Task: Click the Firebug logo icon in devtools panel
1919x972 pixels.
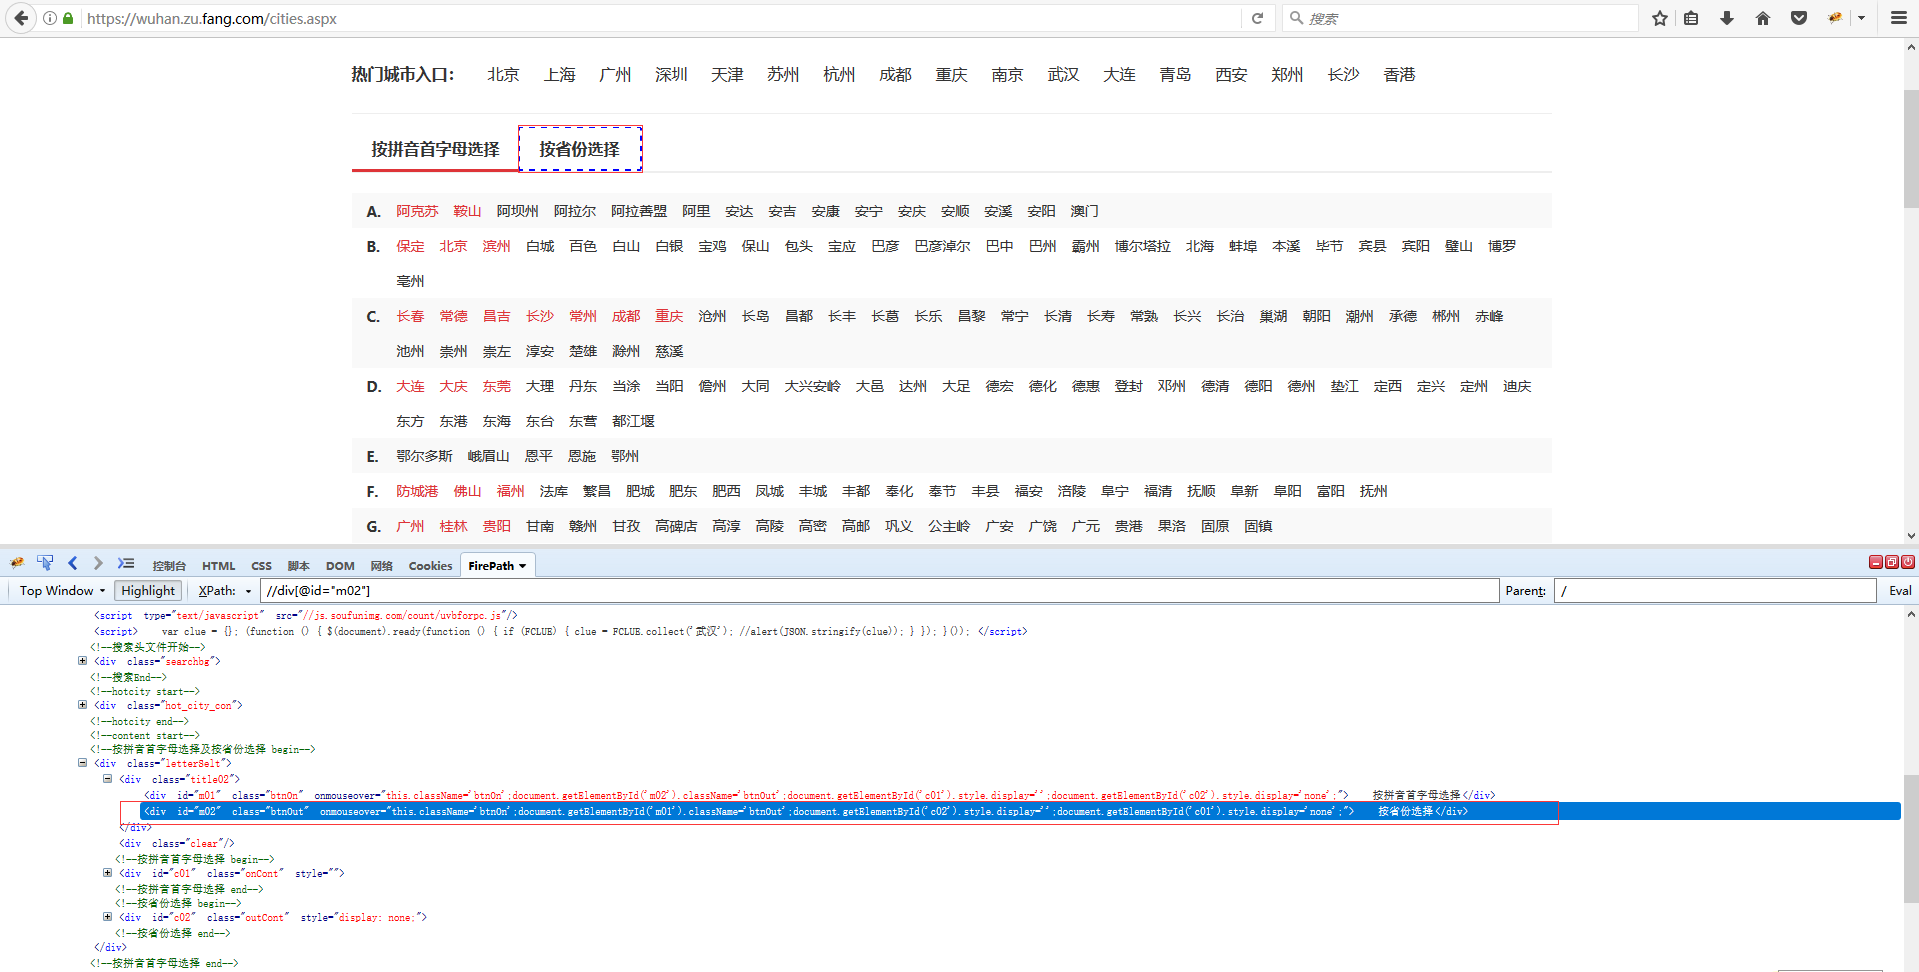Action: (18, 563)
